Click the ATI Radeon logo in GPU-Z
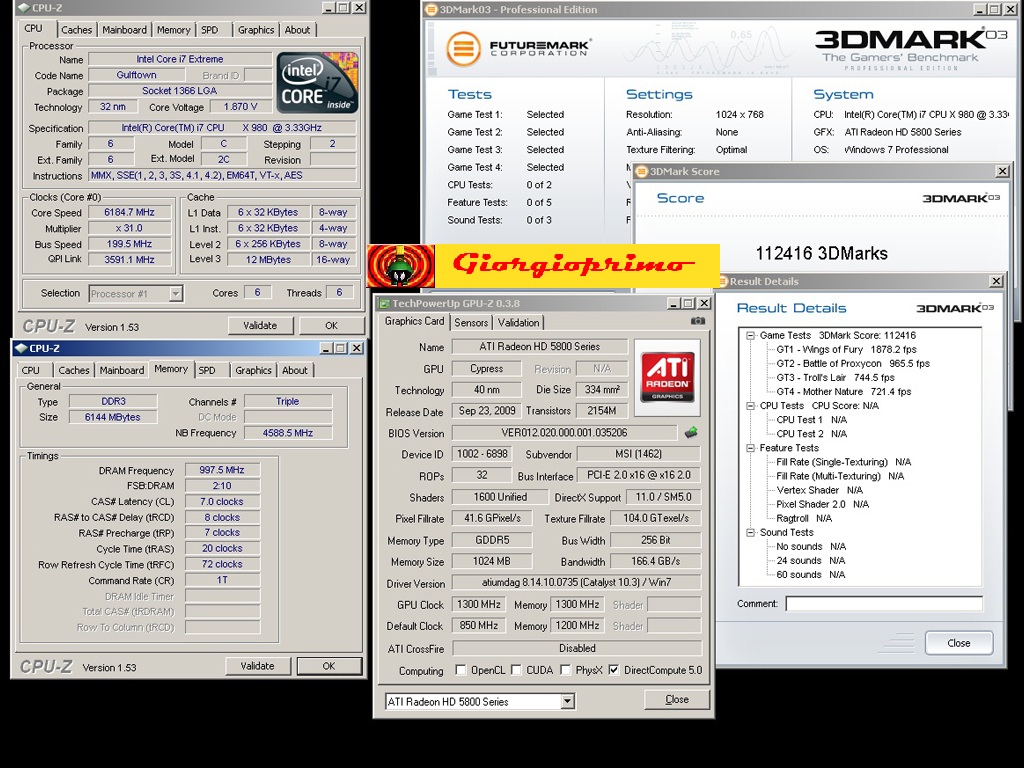The image size is (1024, 768). point(667,377)
